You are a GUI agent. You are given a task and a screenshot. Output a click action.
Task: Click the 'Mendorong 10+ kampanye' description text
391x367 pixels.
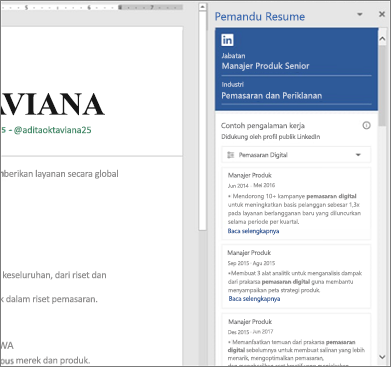coord(294,209)
